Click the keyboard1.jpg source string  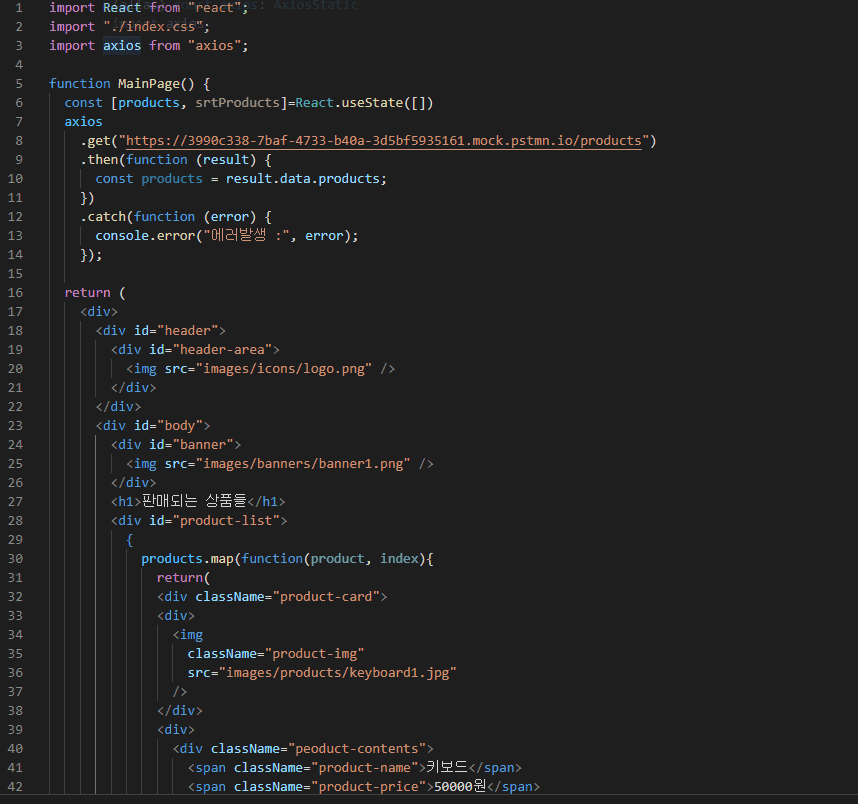[x=337, y=673]
